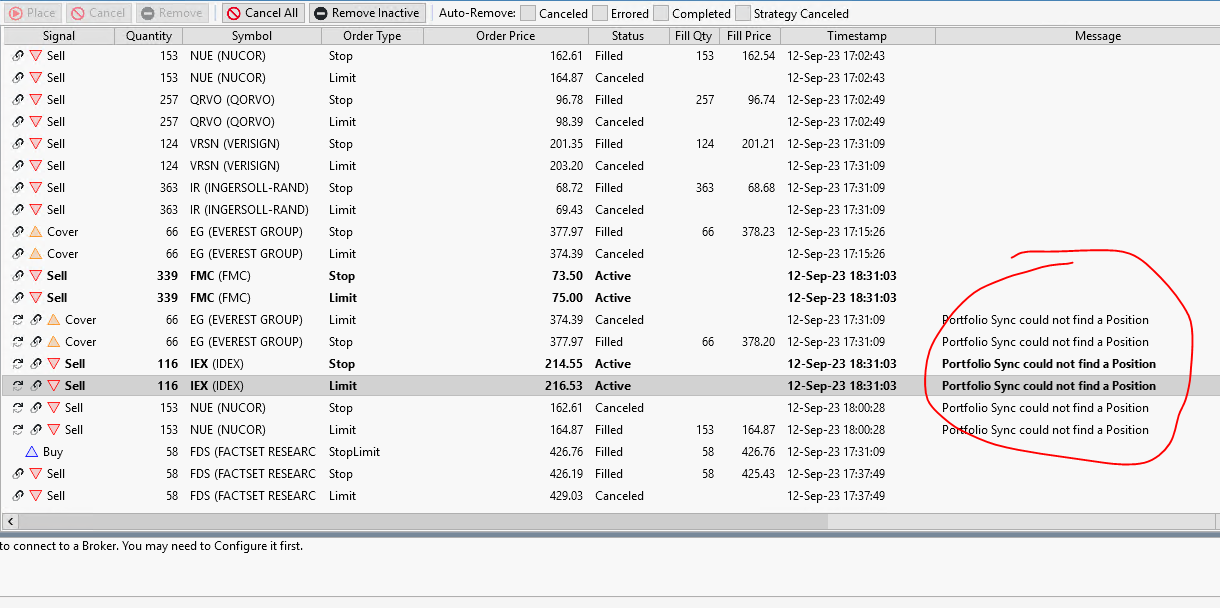Click the blue Buy triangle icon for FDS
Viewport: 1220px width, 608px height.
click(x=32, y=452)
